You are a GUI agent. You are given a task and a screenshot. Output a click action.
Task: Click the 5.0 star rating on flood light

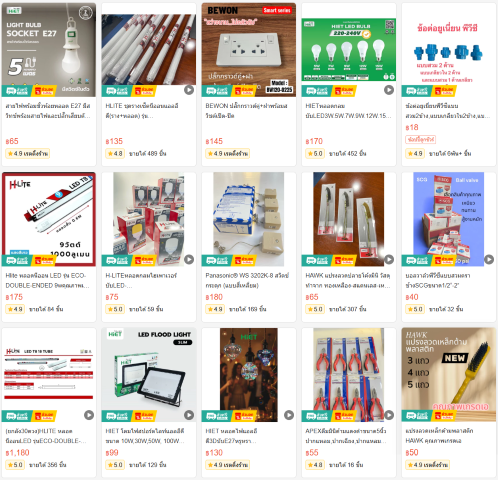pos(115,465)
